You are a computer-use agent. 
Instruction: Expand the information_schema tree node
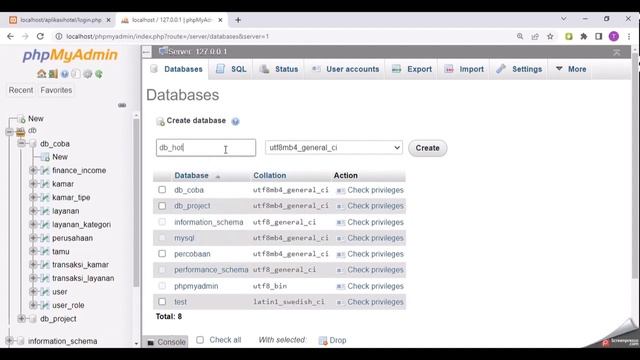9,340
